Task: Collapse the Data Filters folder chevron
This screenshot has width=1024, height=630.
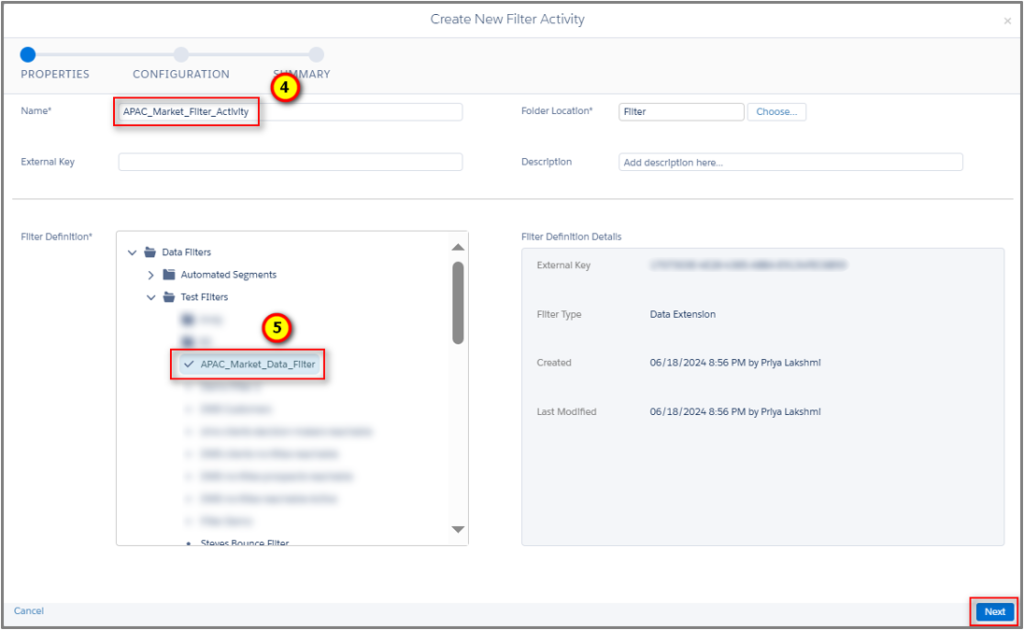Action: tap(132, 252)
